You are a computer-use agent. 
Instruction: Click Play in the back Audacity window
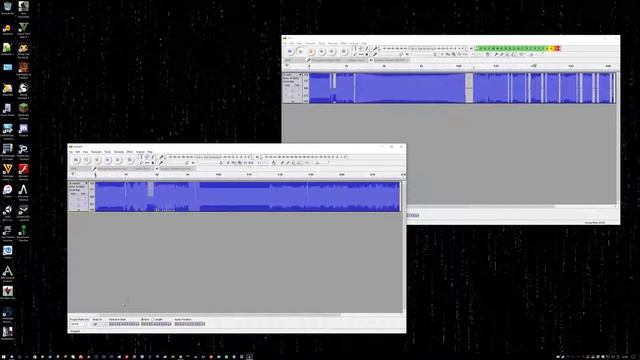pos(300,51)
